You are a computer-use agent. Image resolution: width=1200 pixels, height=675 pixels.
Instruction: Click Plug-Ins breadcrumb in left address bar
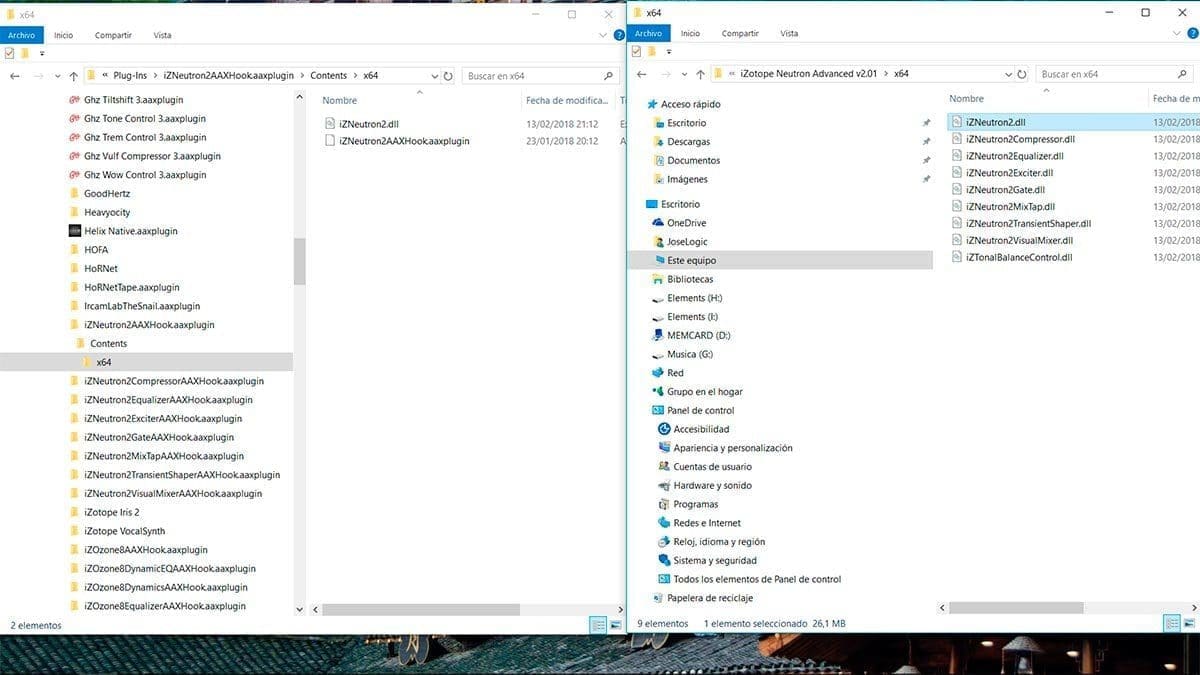point(130,76)
